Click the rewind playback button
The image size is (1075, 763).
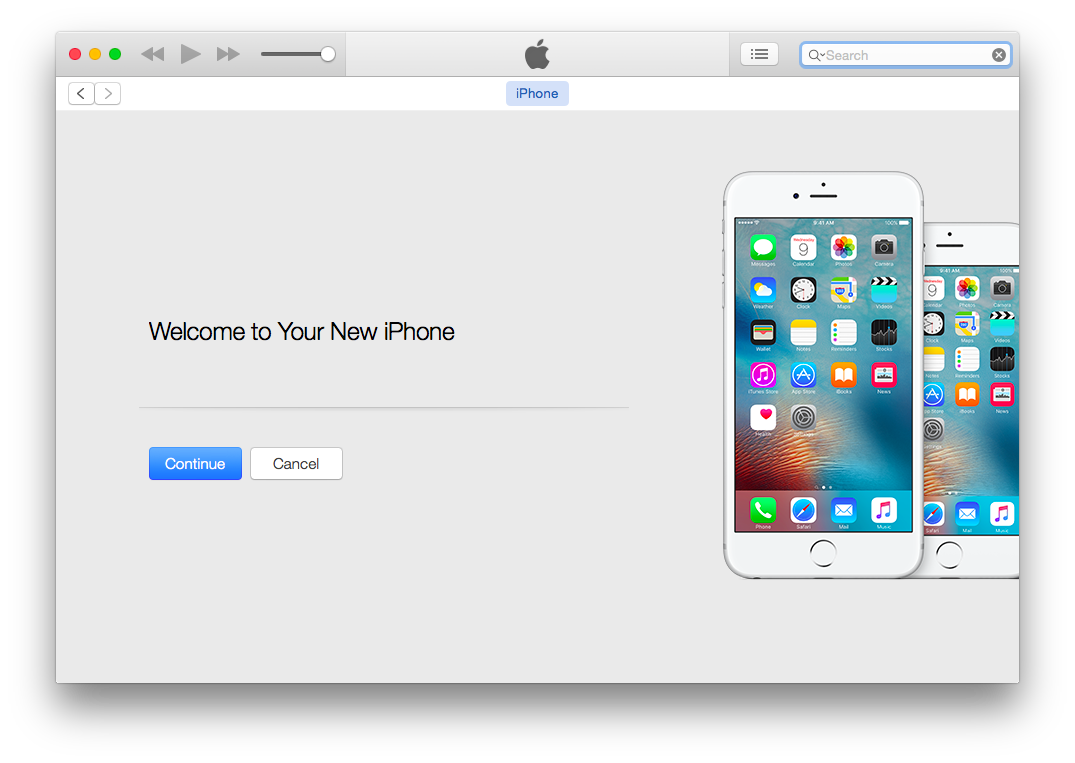pos(152,54)
